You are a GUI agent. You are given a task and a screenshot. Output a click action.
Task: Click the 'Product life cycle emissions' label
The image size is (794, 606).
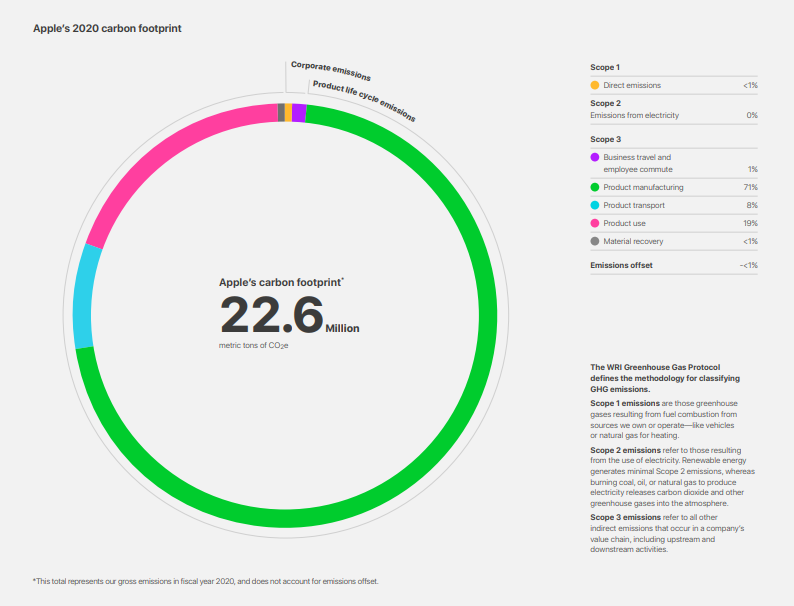click(364, 101)
